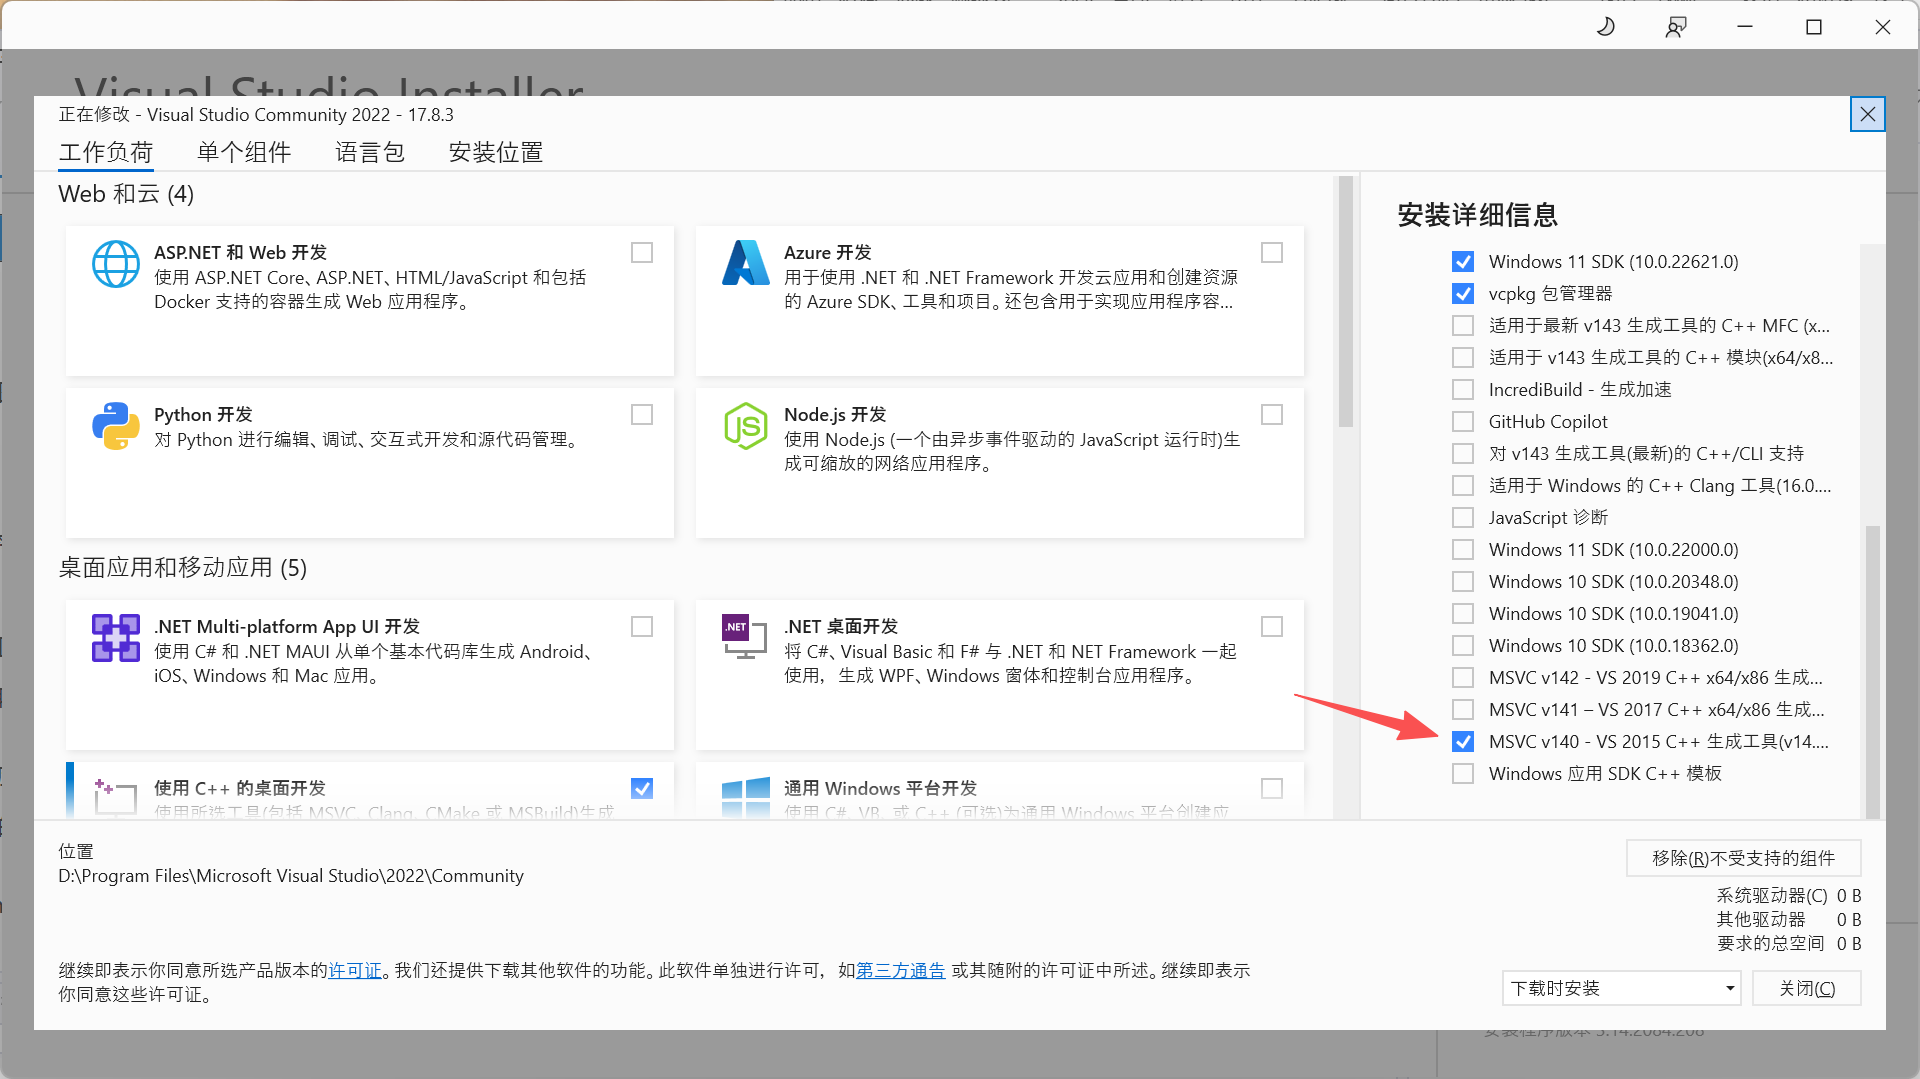
Task: Select the 桌面应用和移动应用 (5) heading
Action: (x=183, y=568)
